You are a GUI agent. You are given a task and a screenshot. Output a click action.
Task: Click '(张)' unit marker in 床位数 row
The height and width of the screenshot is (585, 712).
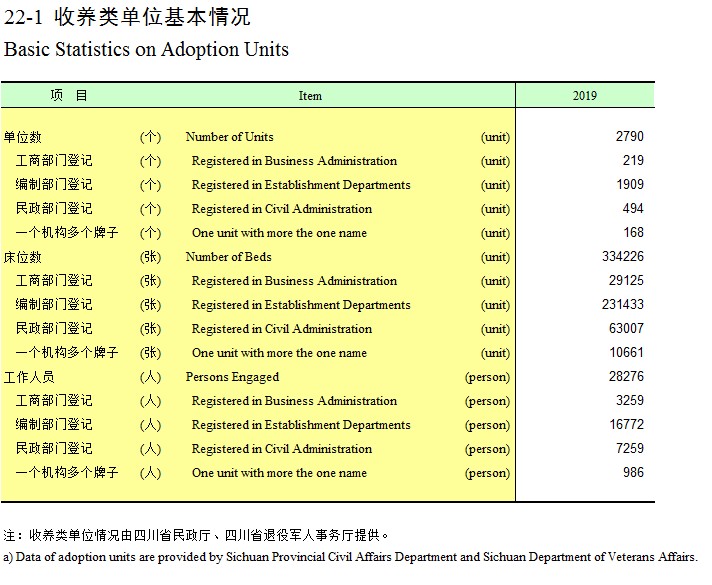(150, 257)
